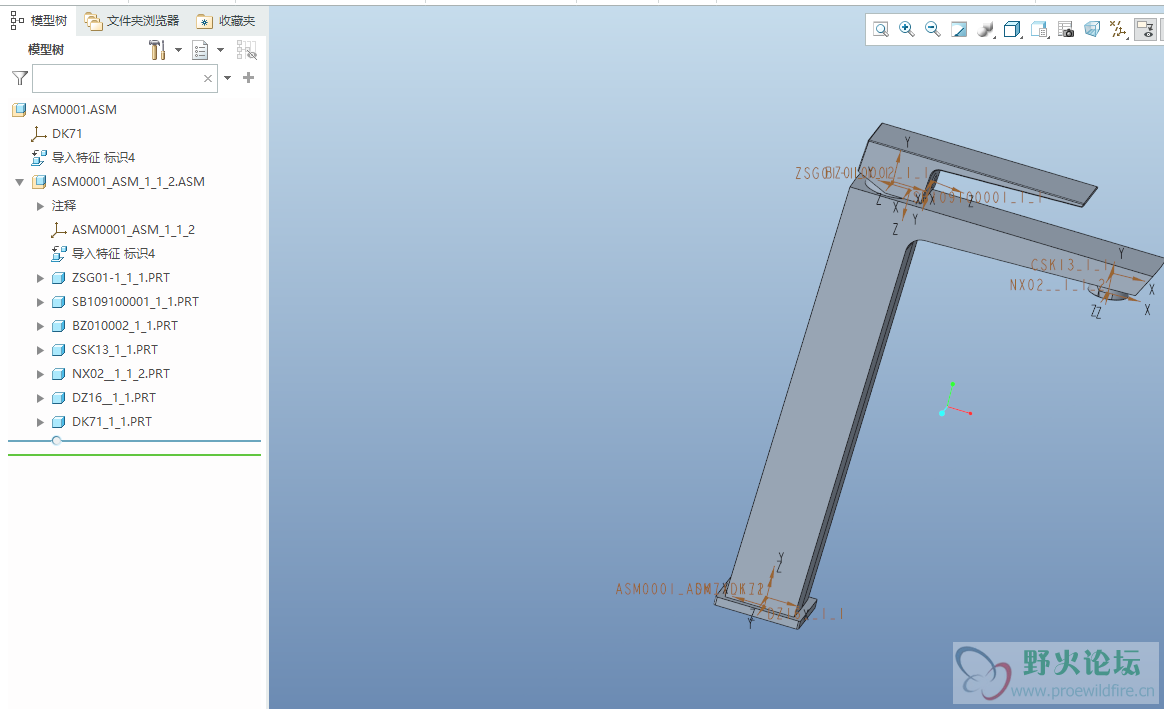Open the arrow beside the list icon
1164x709 pixels.
220,50
